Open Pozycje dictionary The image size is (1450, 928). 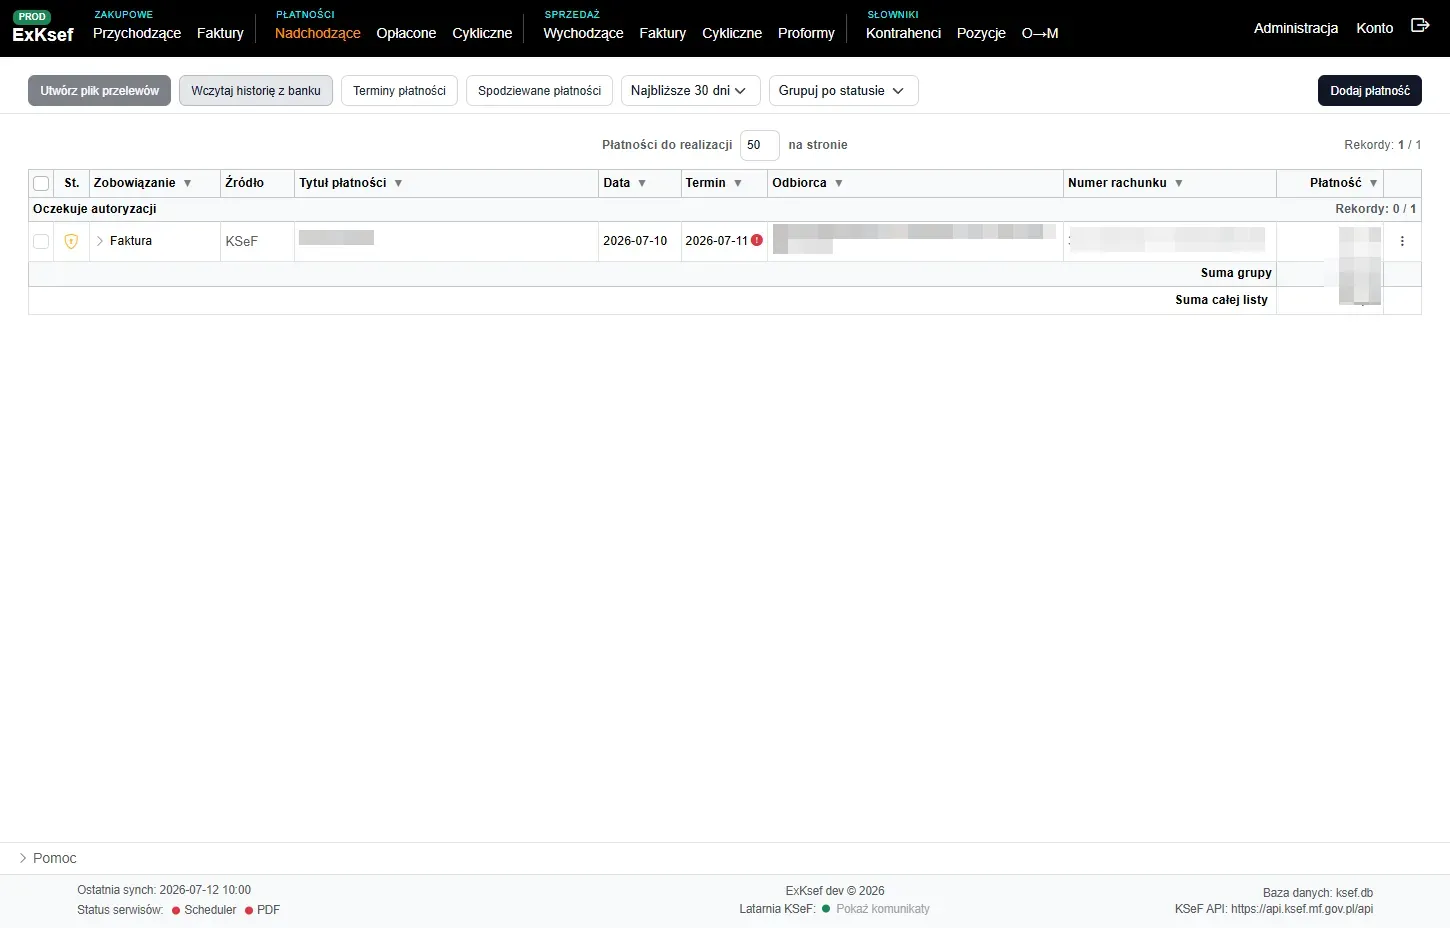click(x=981, y=33)
